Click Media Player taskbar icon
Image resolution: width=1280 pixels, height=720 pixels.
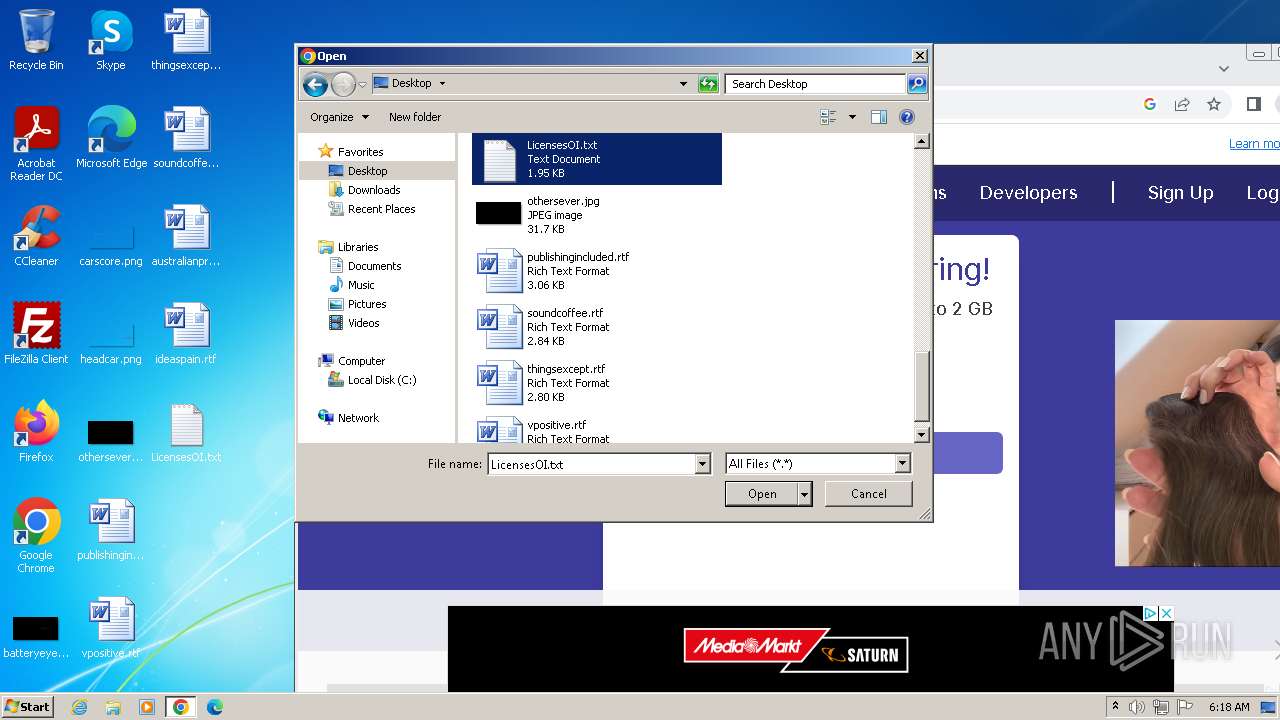coord(147,707)
